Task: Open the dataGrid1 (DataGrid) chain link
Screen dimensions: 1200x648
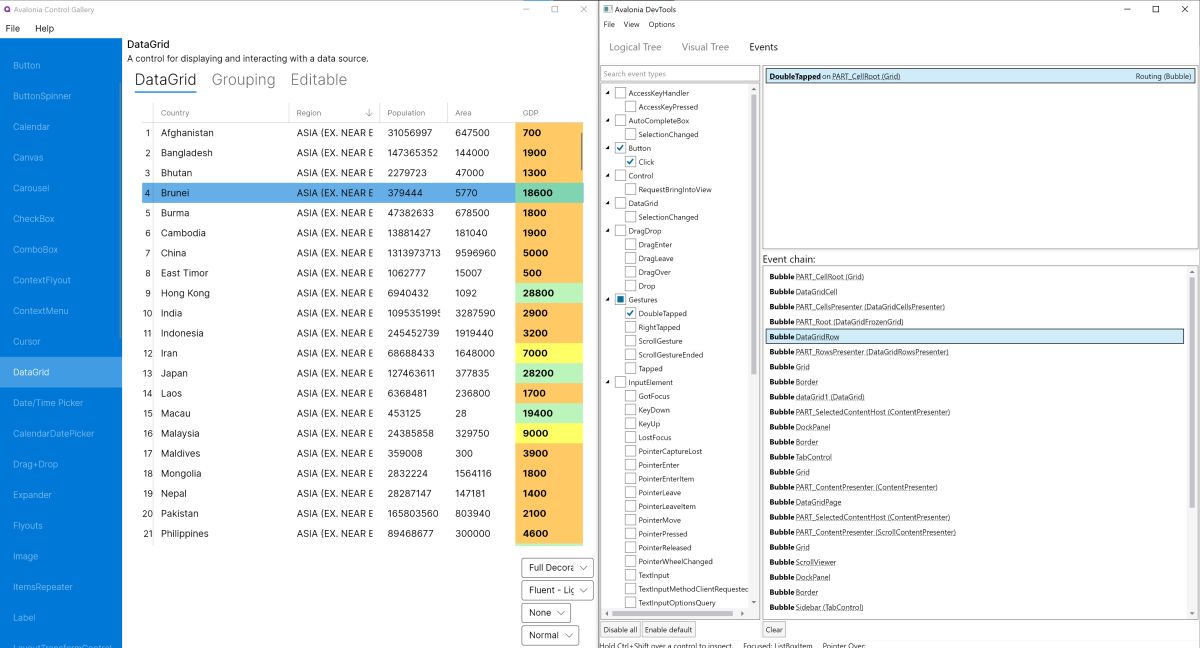Action: tap(830, 397)
